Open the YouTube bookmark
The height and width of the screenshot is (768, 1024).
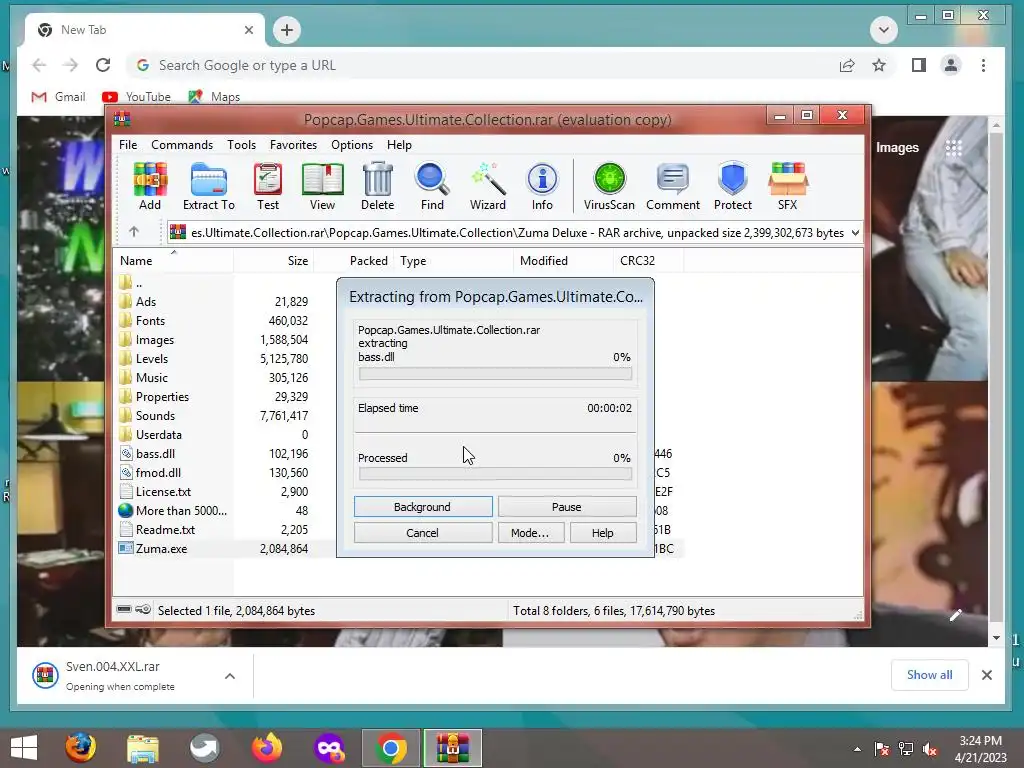[136, 97]
